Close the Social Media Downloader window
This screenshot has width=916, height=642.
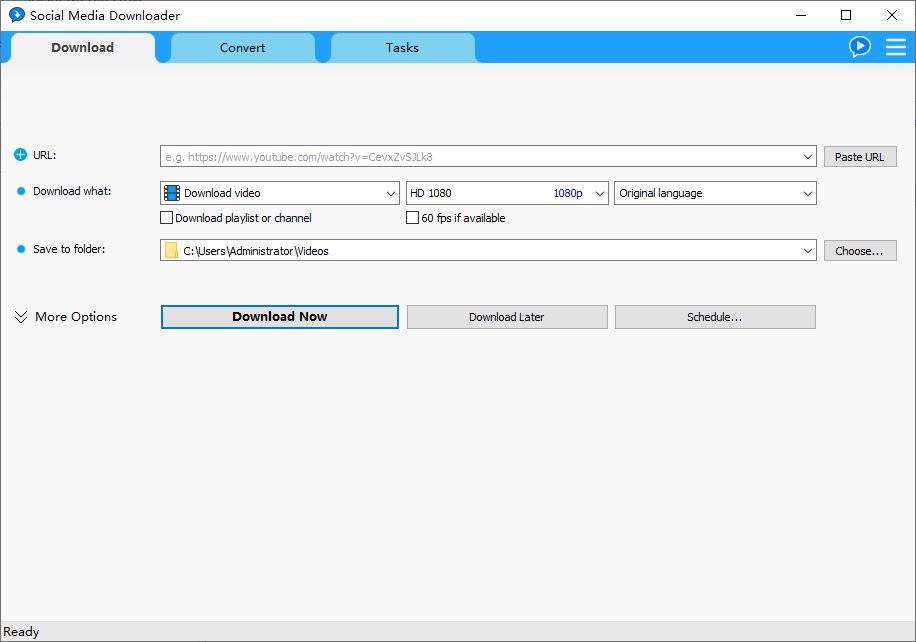[x=891, y=15]
